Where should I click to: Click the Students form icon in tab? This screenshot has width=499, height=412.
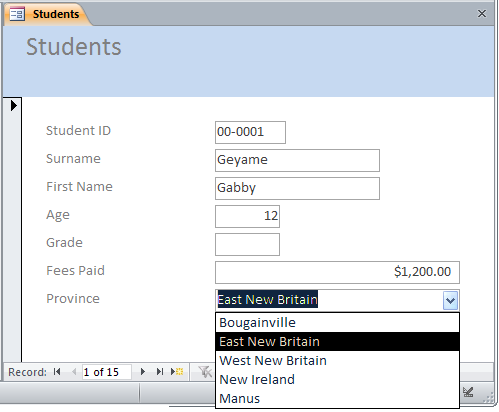coord(17,14)
